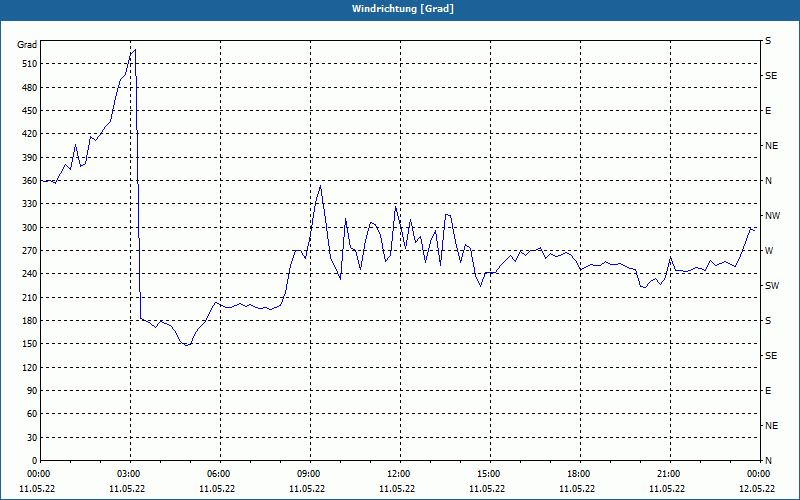Select the "E" compass label level with 450
This screenshot has width=800, height=500.
(x=768, y=111)
